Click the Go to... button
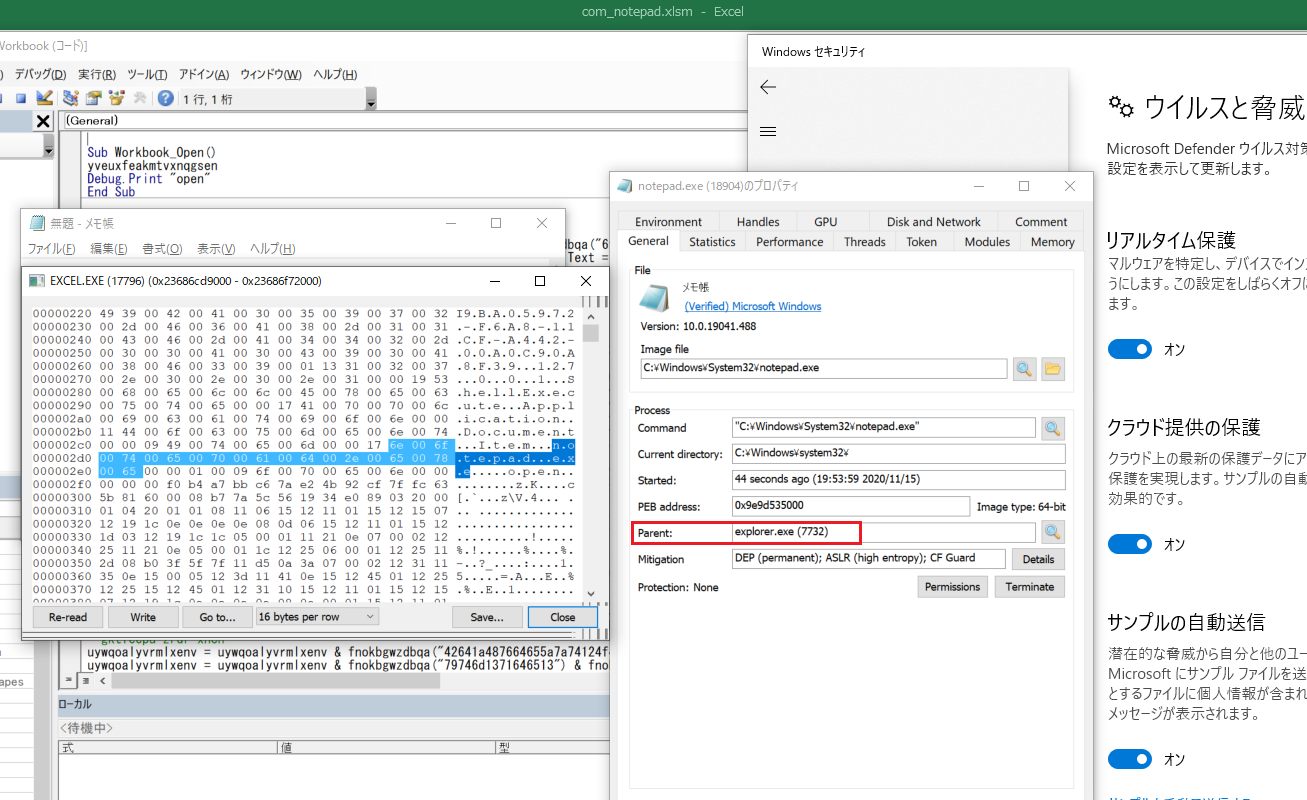Viewport: 1307px width, 800px height. click(x=218, y=617)
